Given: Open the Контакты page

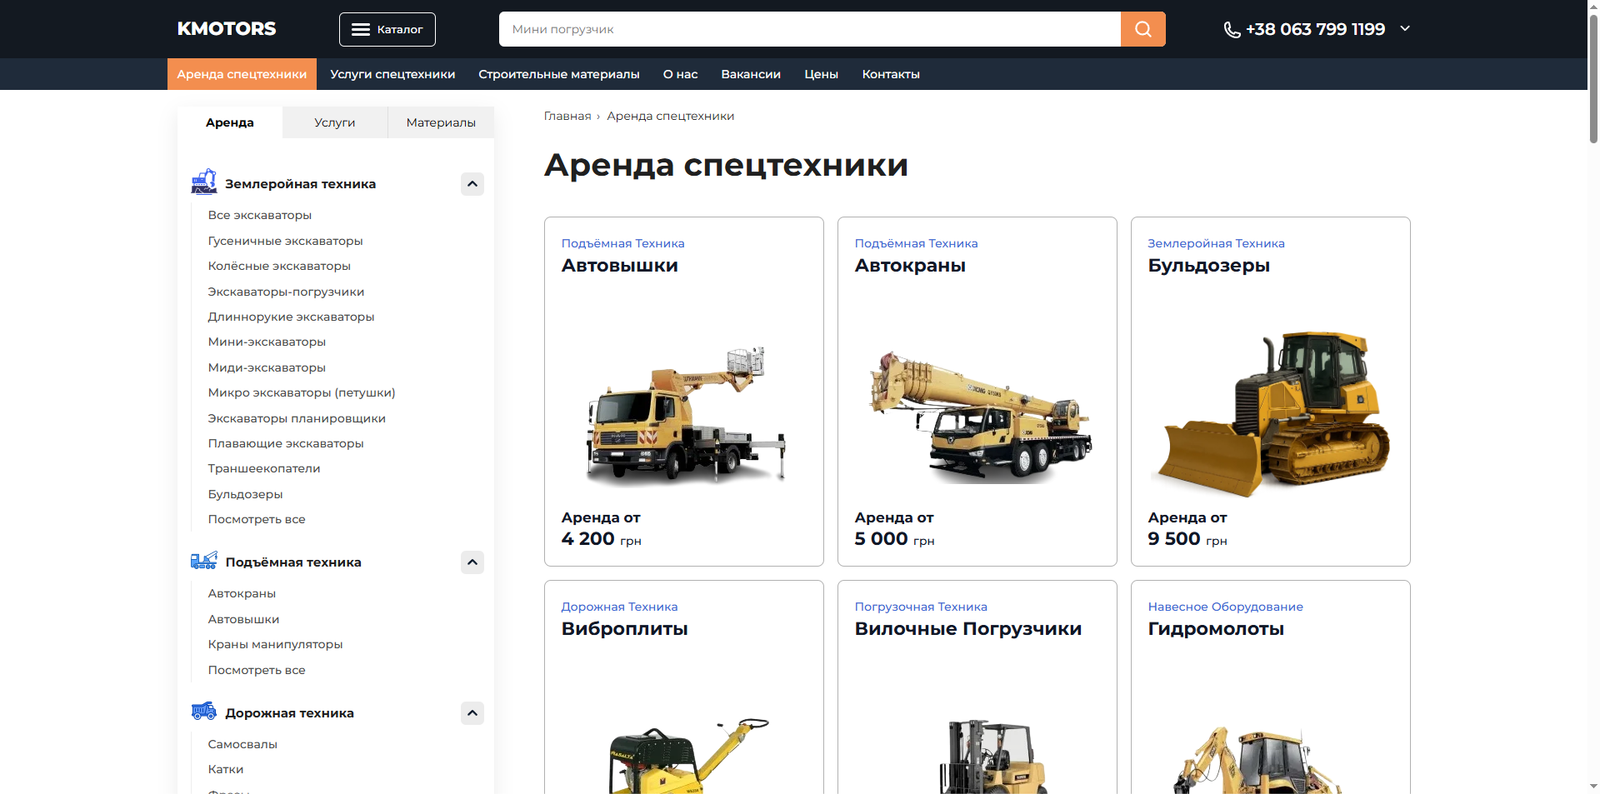Looking at the screenshot, I should pyautogui.click(x=891, y=74).
